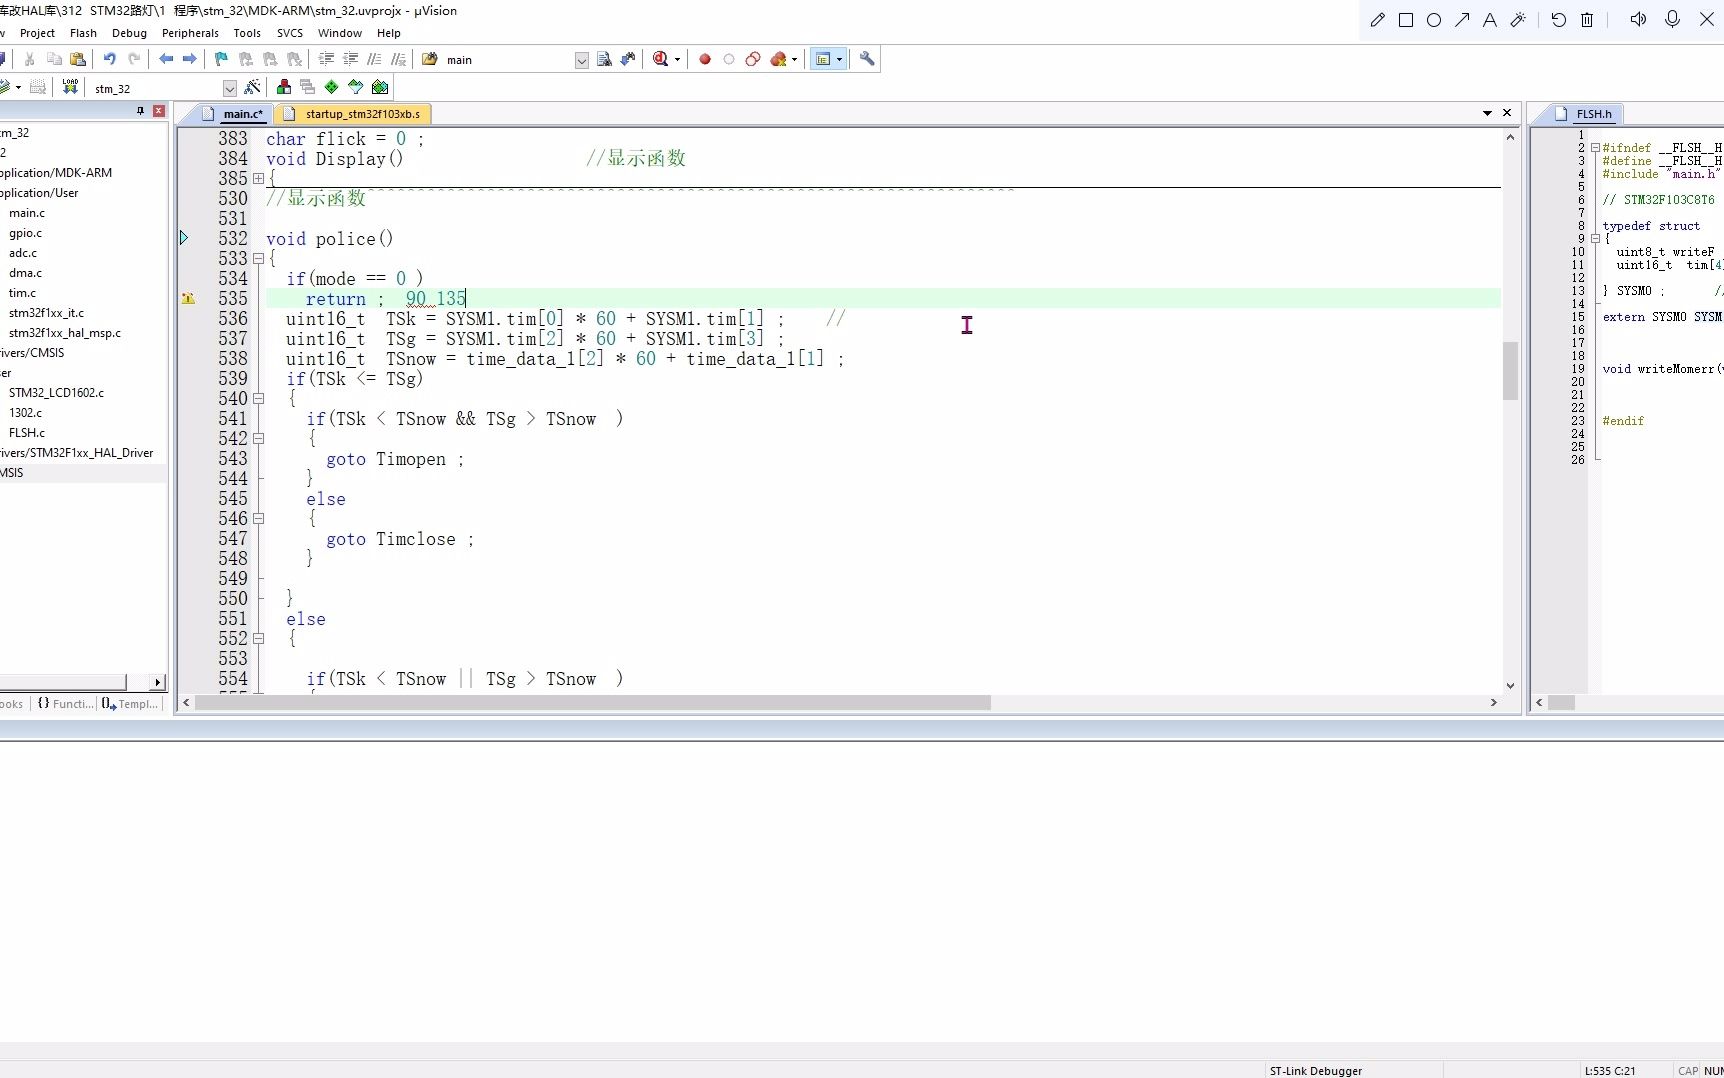1724x1078 pixels.
Task: Click the editor horizontal scrollbar thumb
Action: (593, 703)
